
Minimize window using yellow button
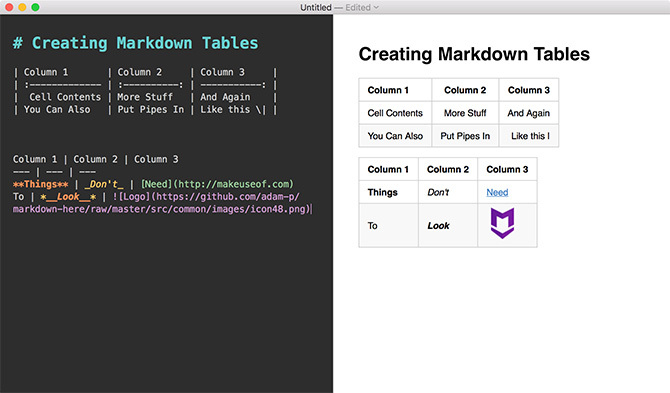pos(22,7)
